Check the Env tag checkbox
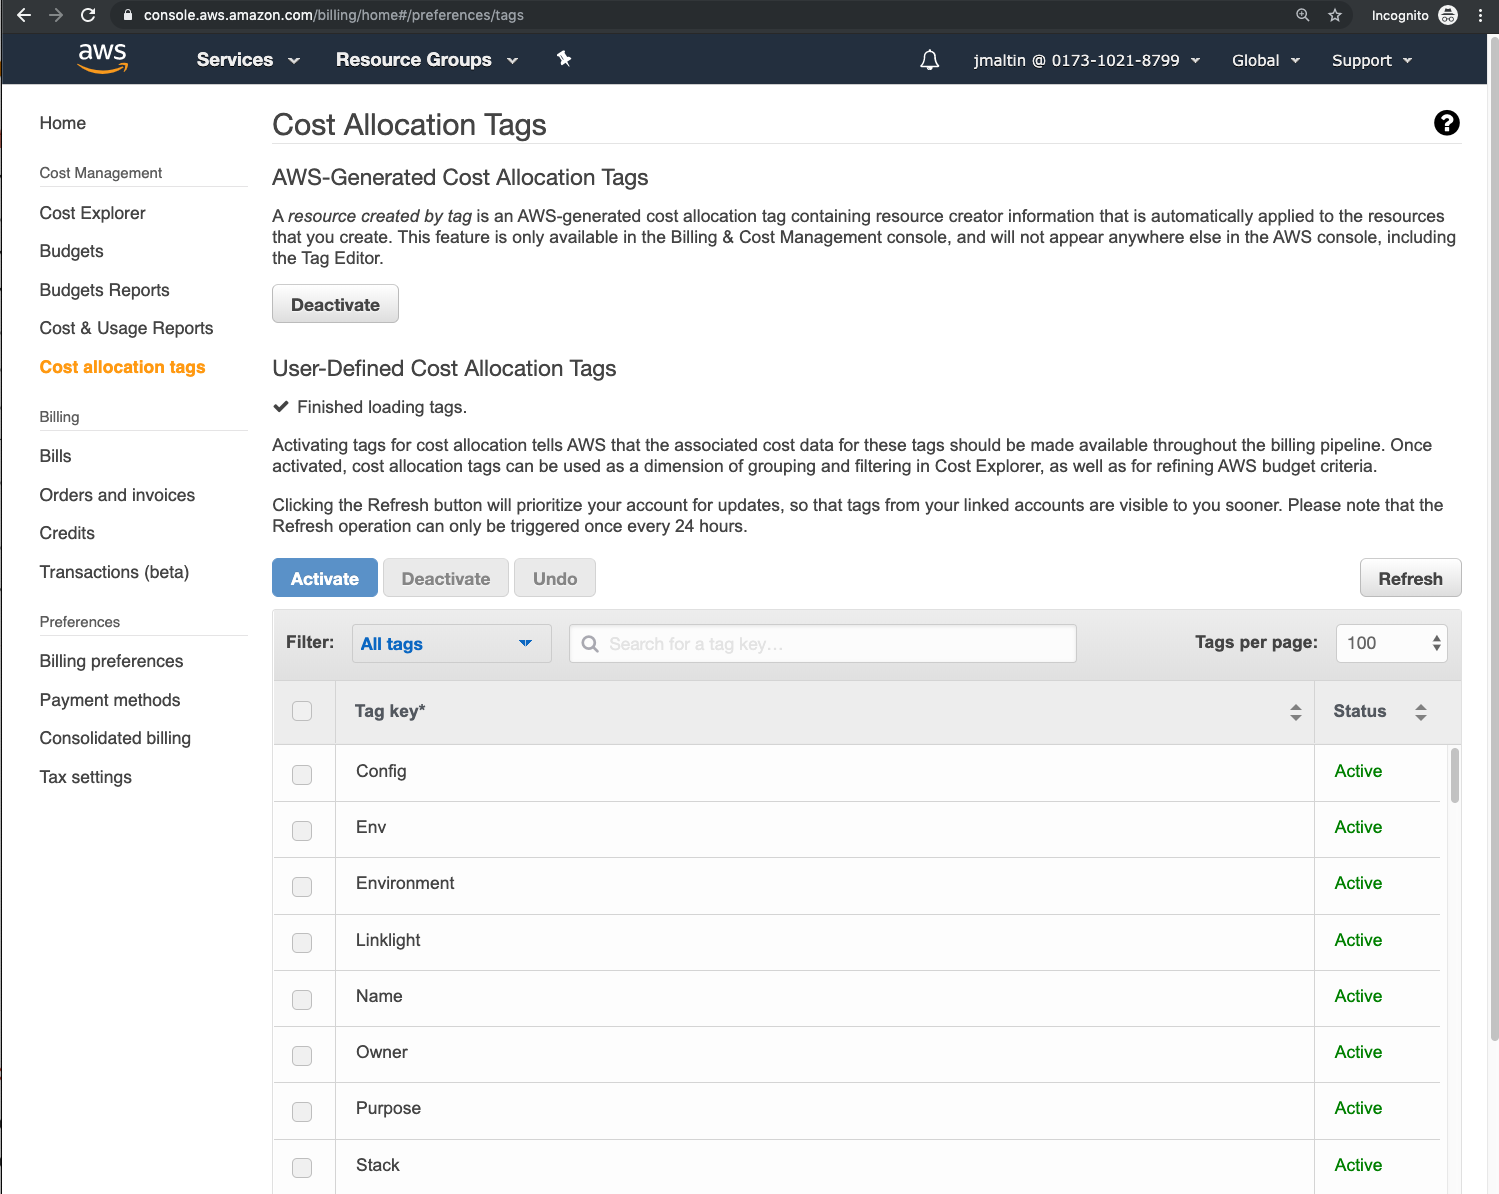Screen dimensions: 1499x1194 pos(302,831)
